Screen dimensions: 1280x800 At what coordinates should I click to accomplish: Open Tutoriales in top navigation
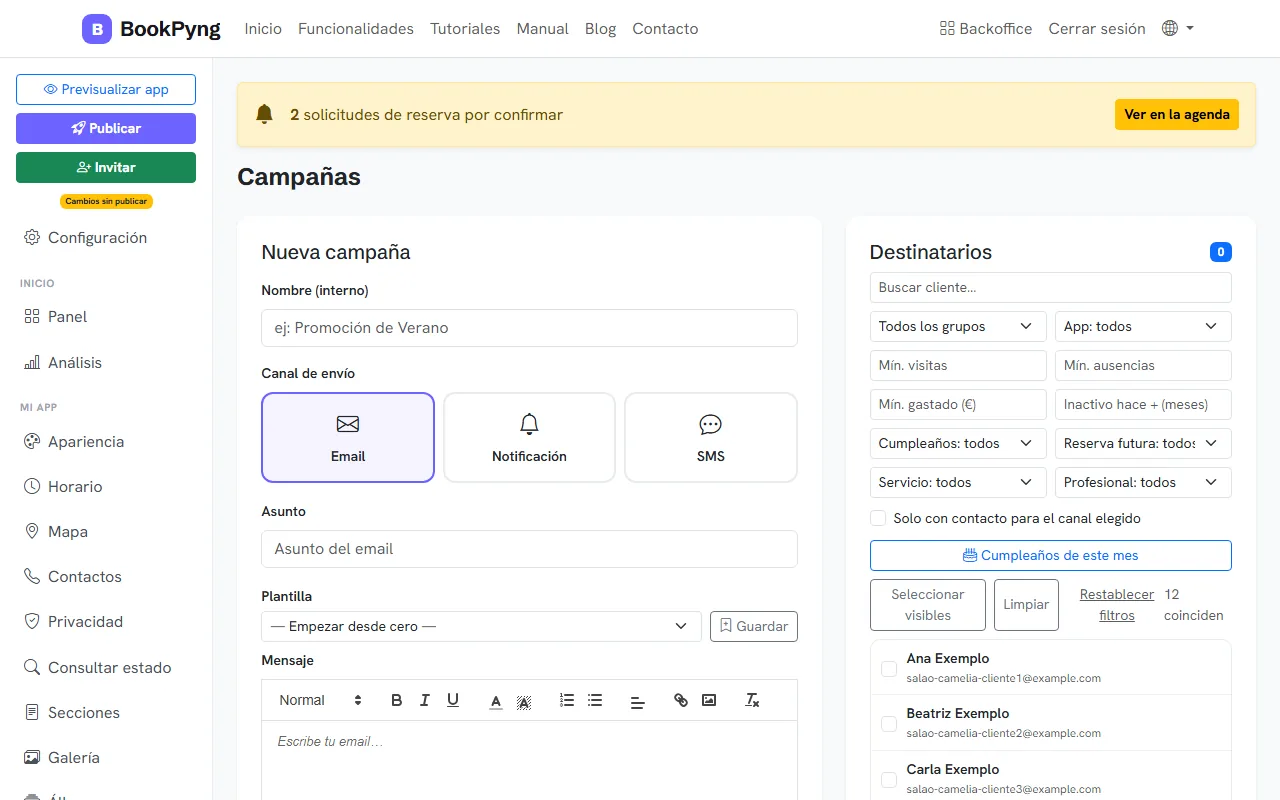(x=465, y=29)
